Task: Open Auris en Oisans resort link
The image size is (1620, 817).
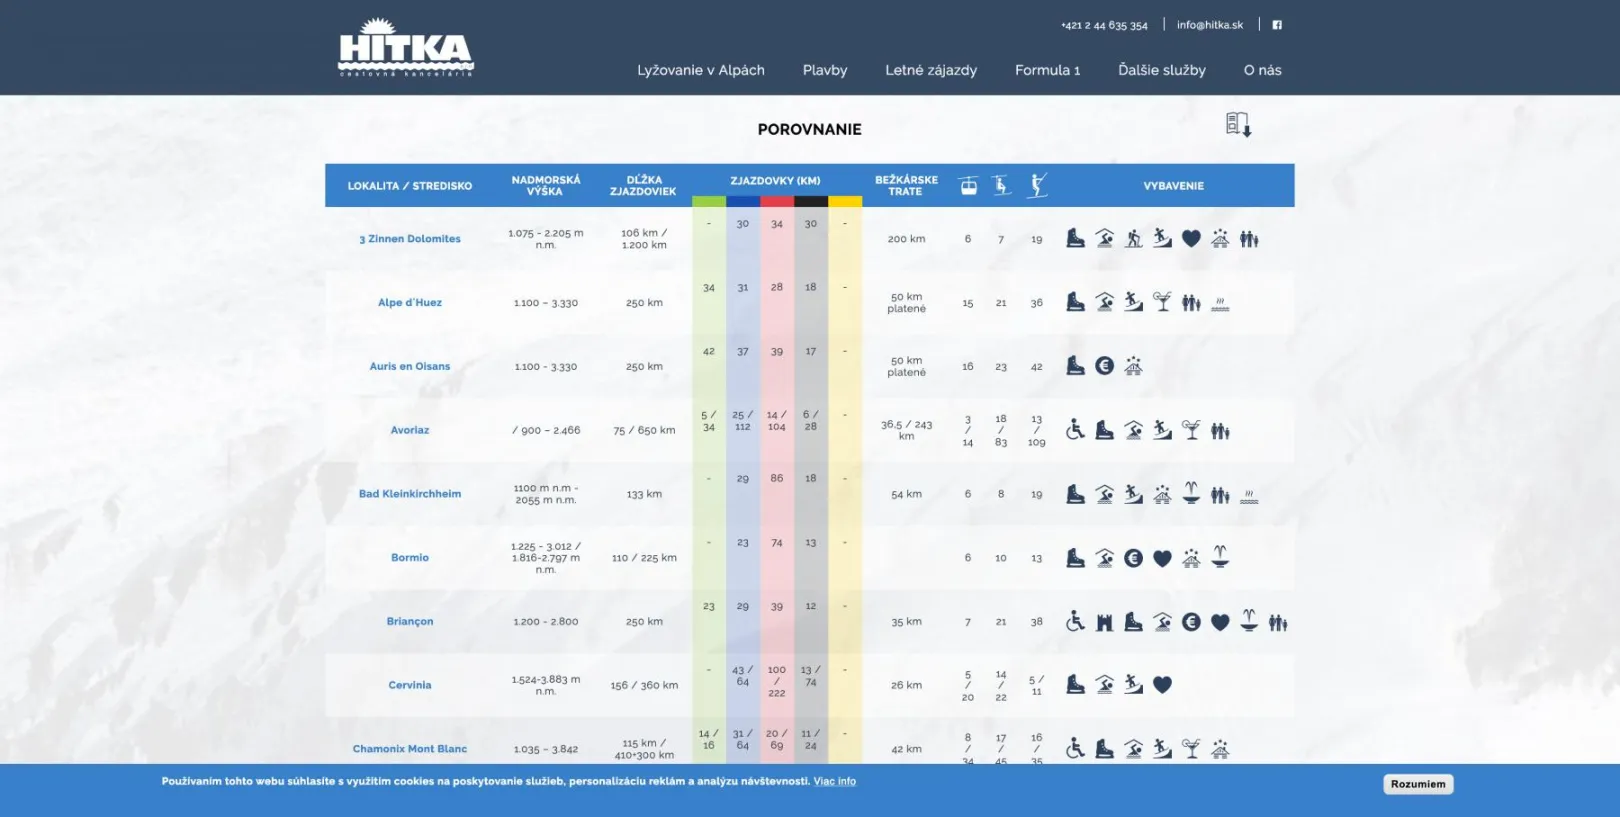Action: tap(410, 366)
